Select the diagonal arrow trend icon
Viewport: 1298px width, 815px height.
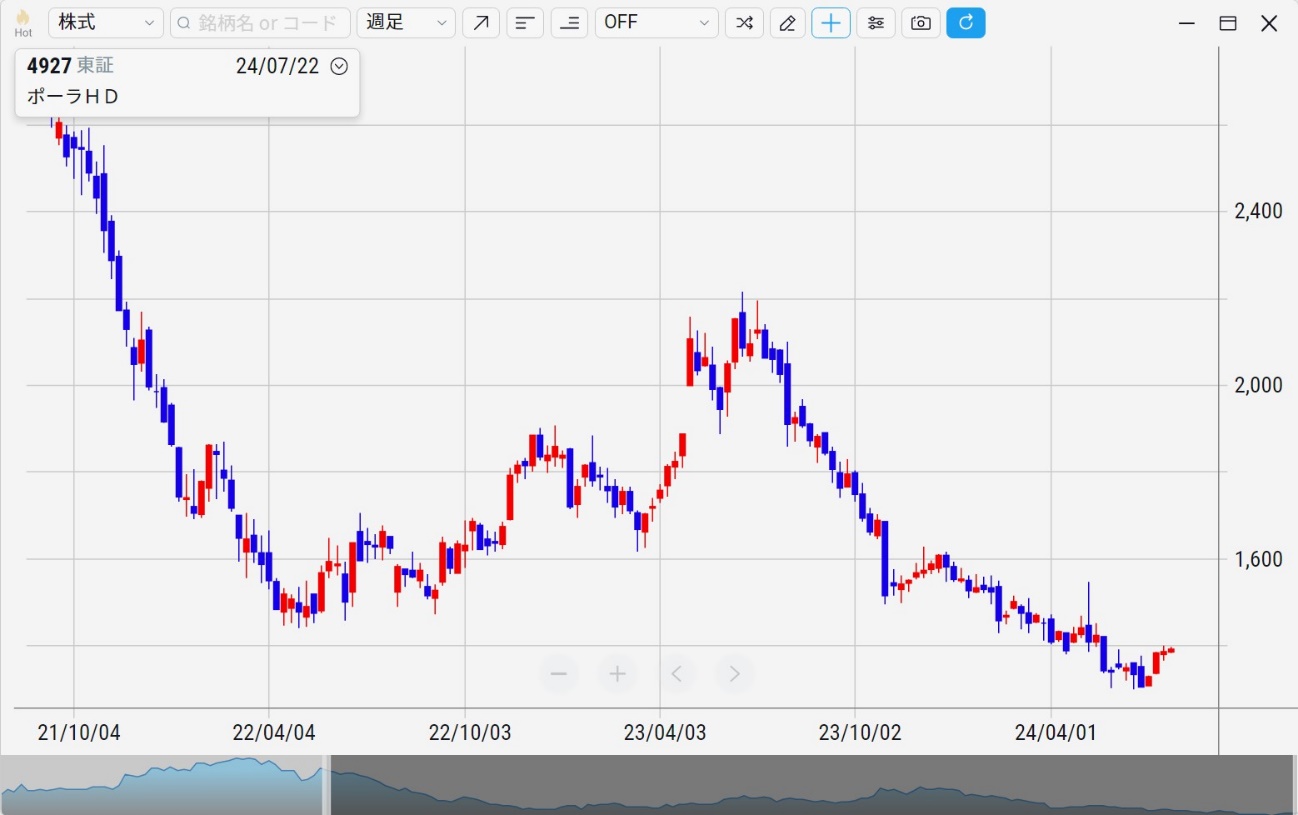[481, 23]
